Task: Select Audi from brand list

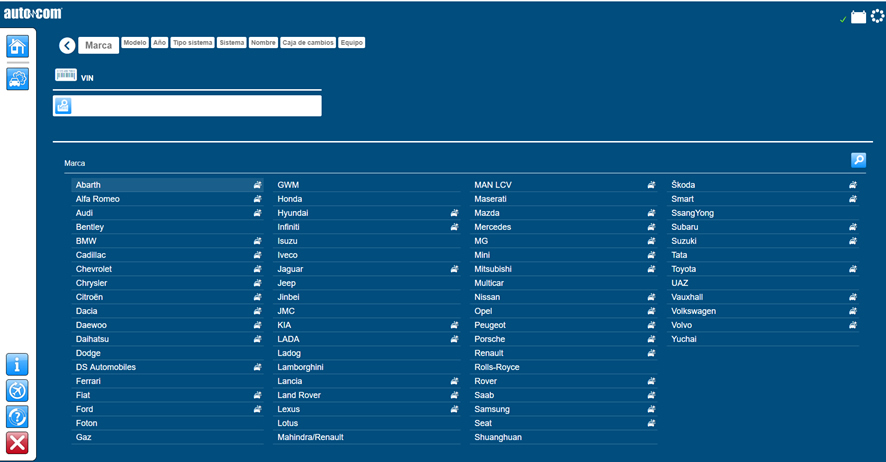Action: (x=167, y=213)
